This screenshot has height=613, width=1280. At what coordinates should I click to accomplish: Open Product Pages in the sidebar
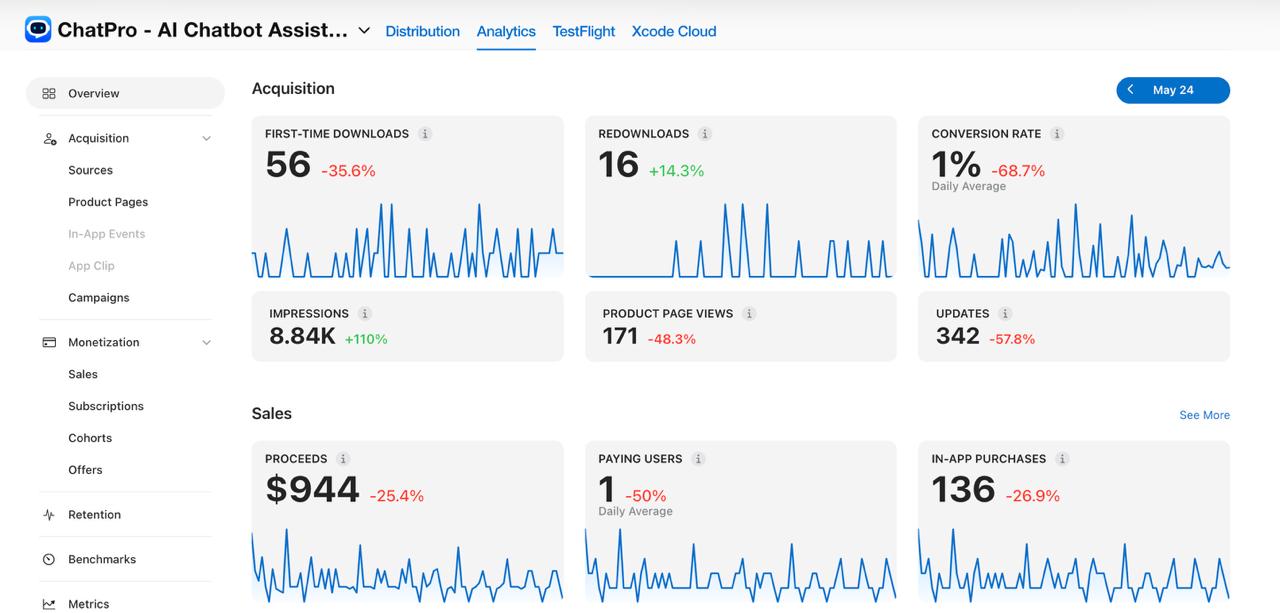click(108, 202)
